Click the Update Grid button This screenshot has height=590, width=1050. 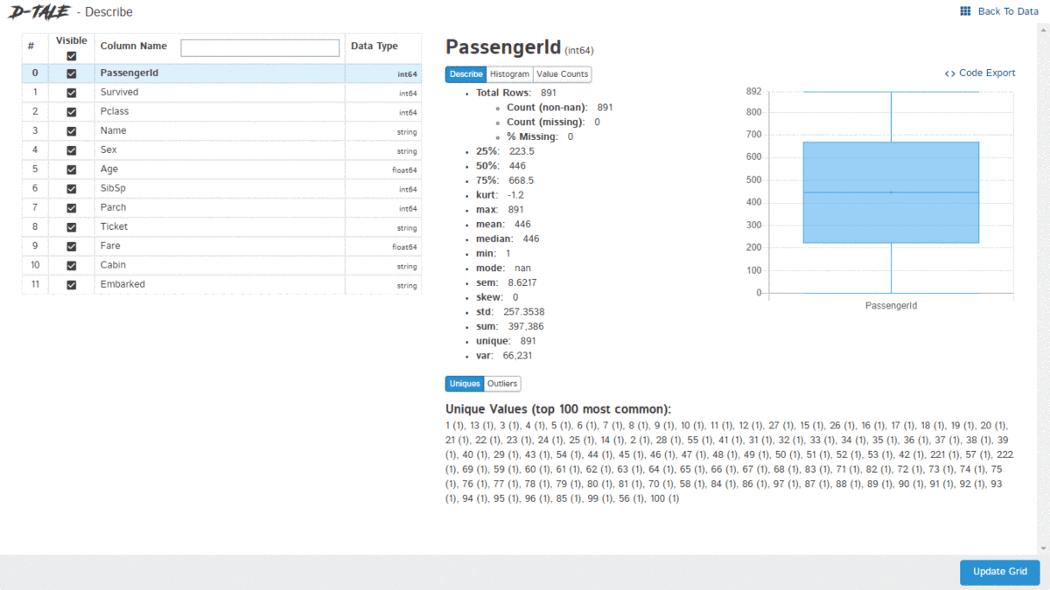click(999, 572)
